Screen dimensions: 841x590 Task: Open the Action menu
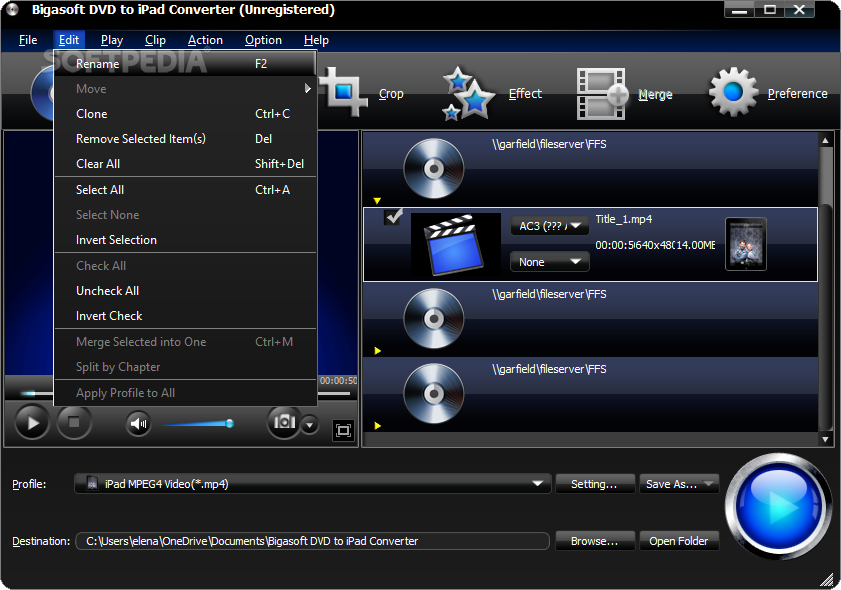point(205,40)
